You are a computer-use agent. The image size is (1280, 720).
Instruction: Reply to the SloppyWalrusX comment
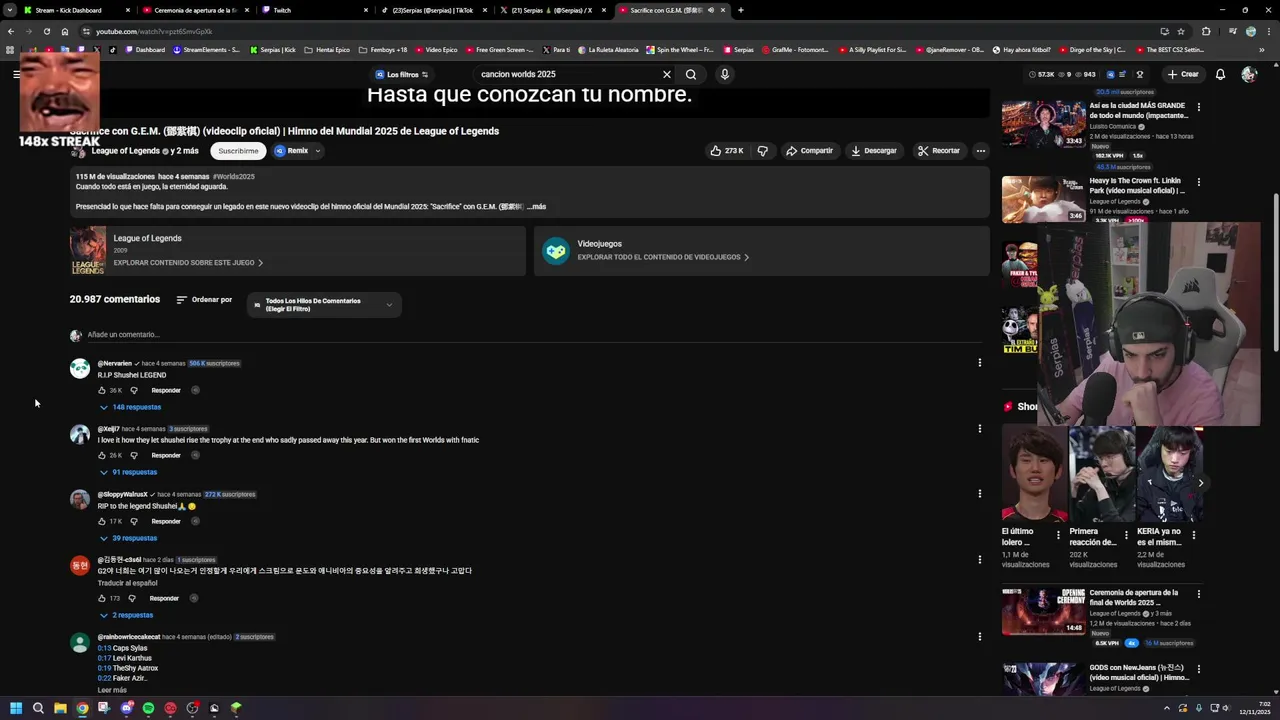[166, 521]
